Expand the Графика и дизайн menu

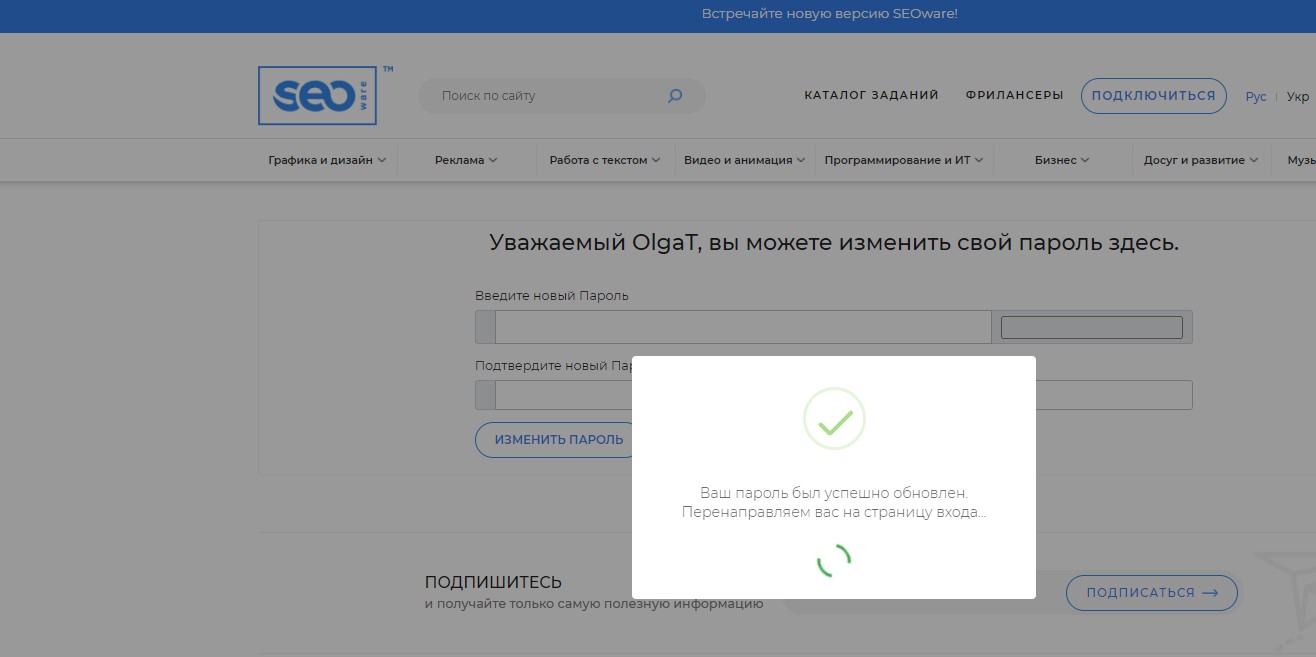tap(327, 160)
